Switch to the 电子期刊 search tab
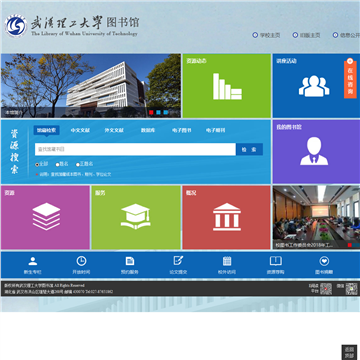The height and width of the screenshot is (360, 360). [215, 130]
